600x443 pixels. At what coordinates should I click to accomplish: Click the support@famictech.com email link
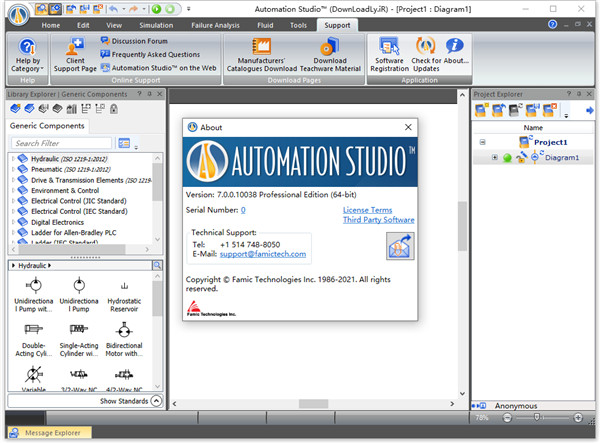(264, 253)
